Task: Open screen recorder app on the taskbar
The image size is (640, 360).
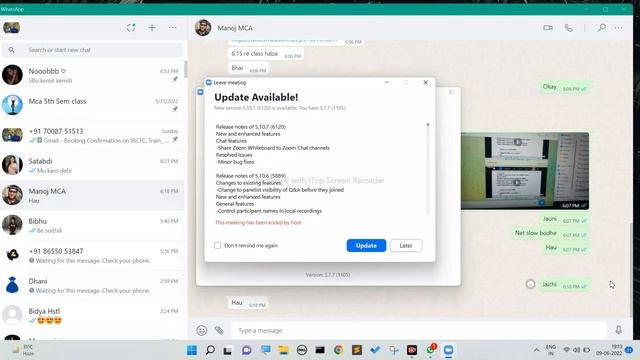Action: (x=412, y=350)
